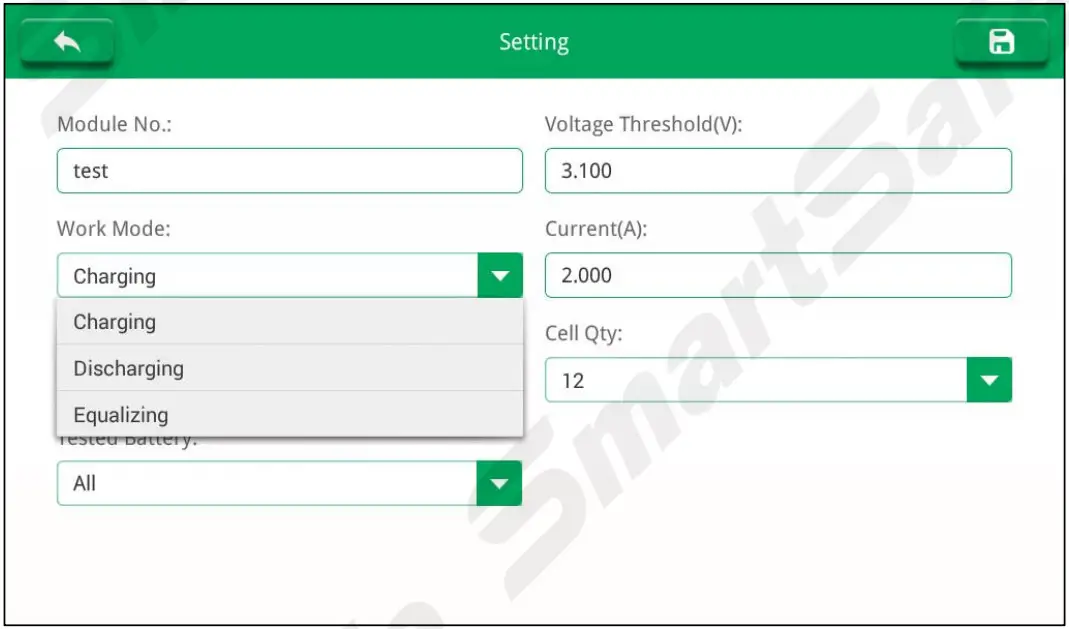Save settings with the floppy disk icon
This screenshot has width=1069, height=629.
1001,42
